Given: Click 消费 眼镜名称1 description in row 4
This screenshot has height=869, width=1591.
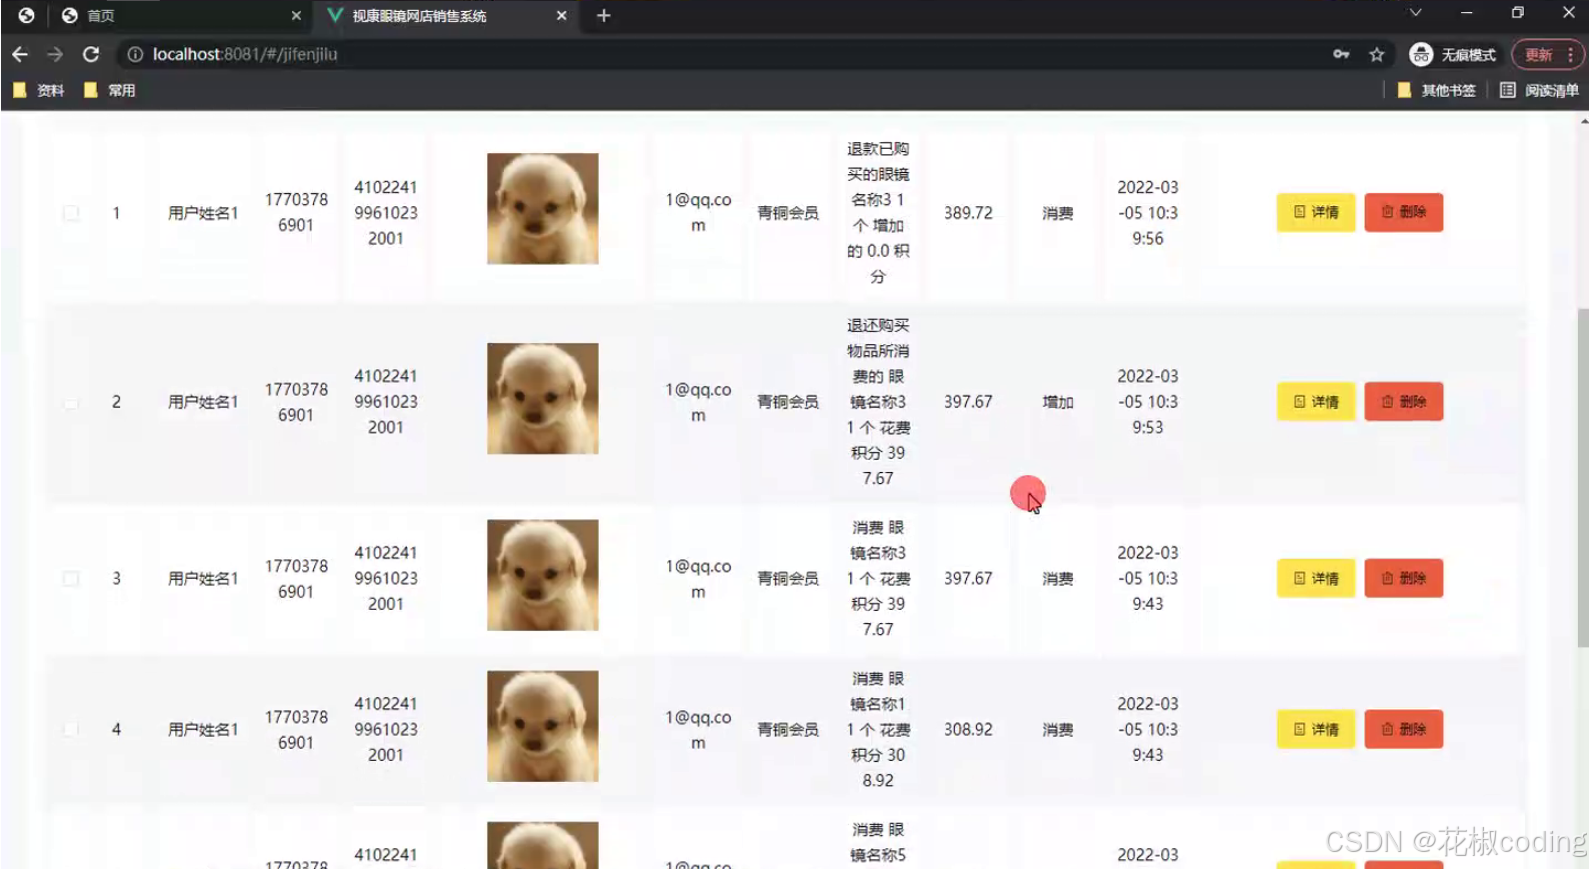Looking at the screenshot, I should (x=878, y=729).
